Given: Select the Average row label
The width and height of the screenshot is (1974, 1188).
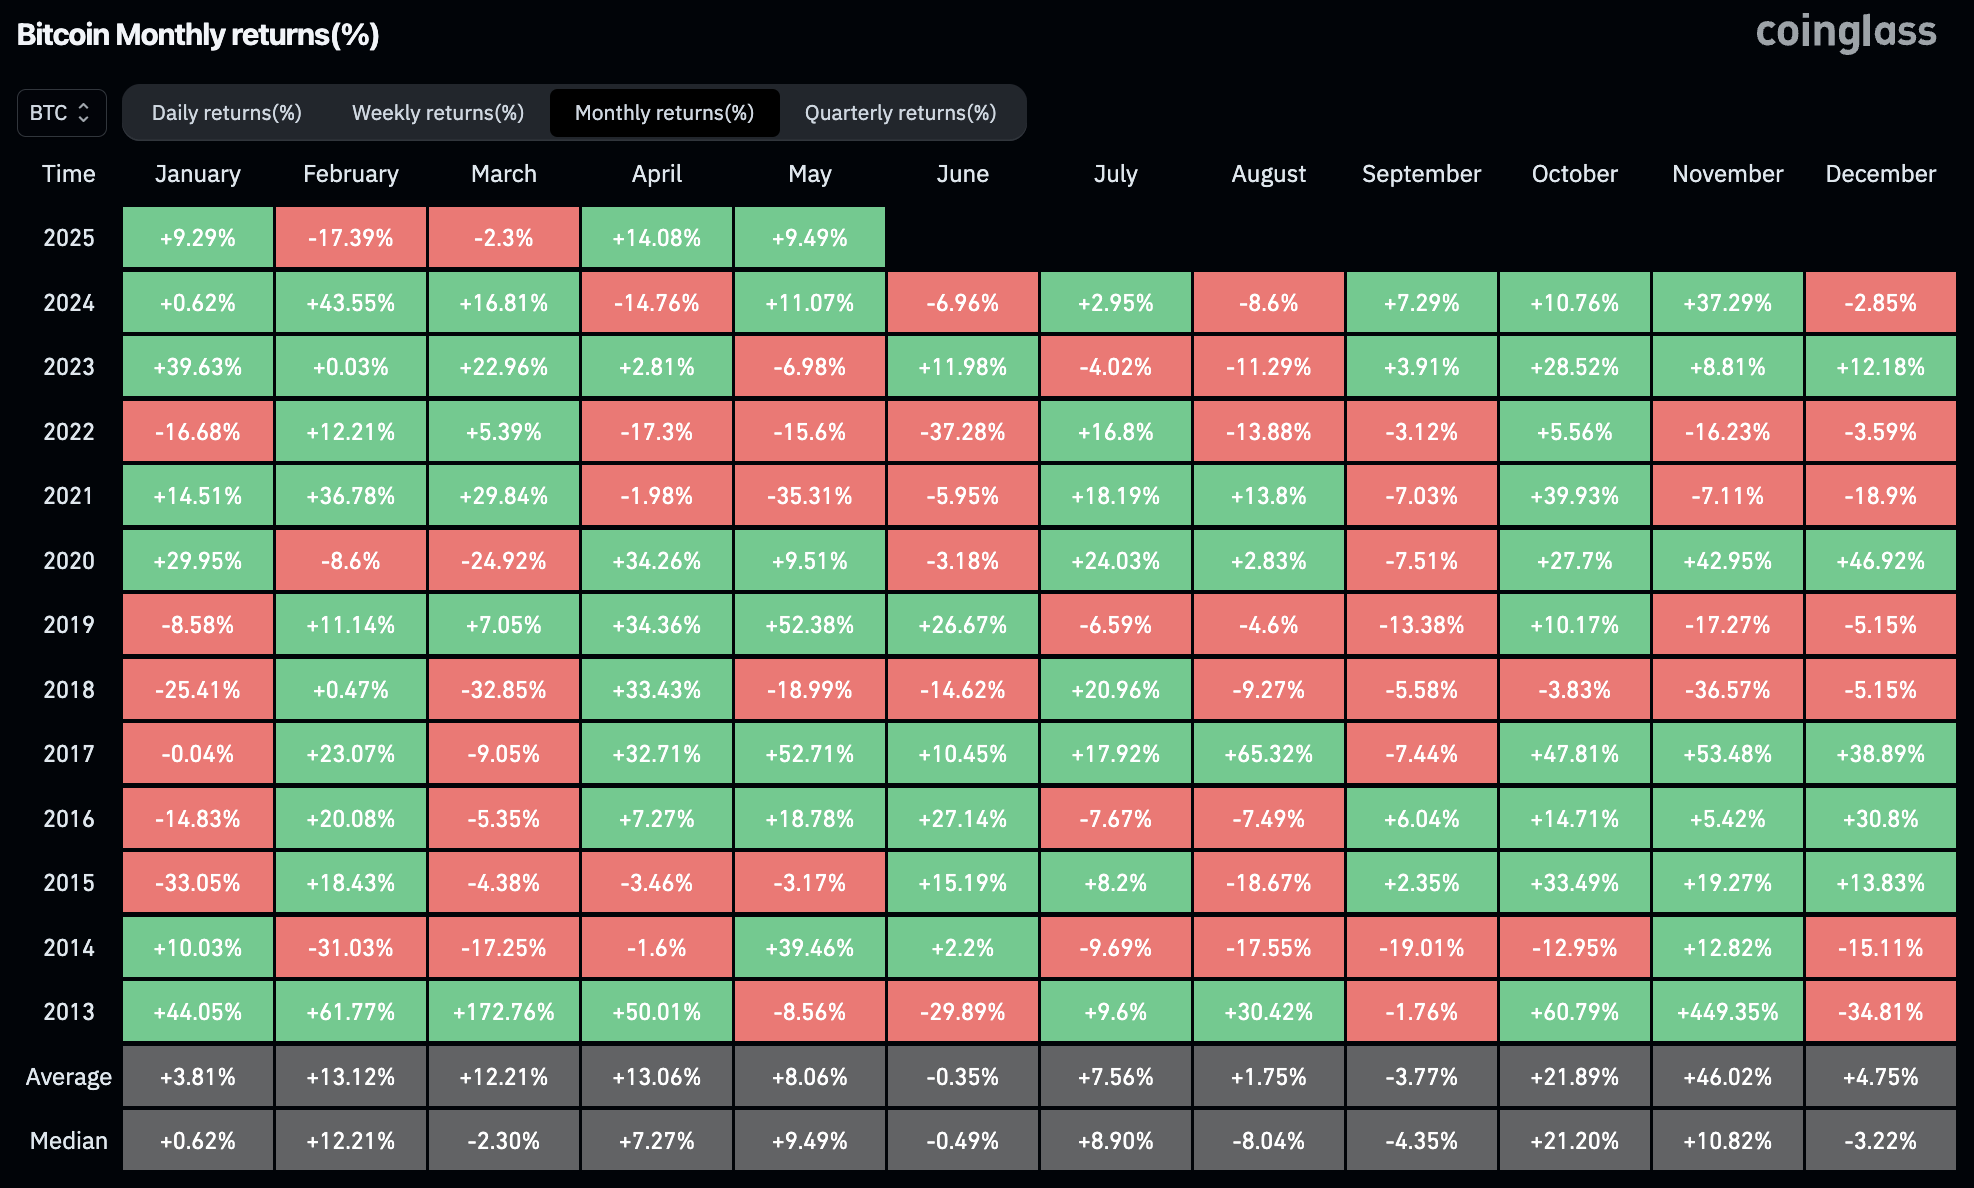Looking at the screenshot, I should [x=68, y=1076].
